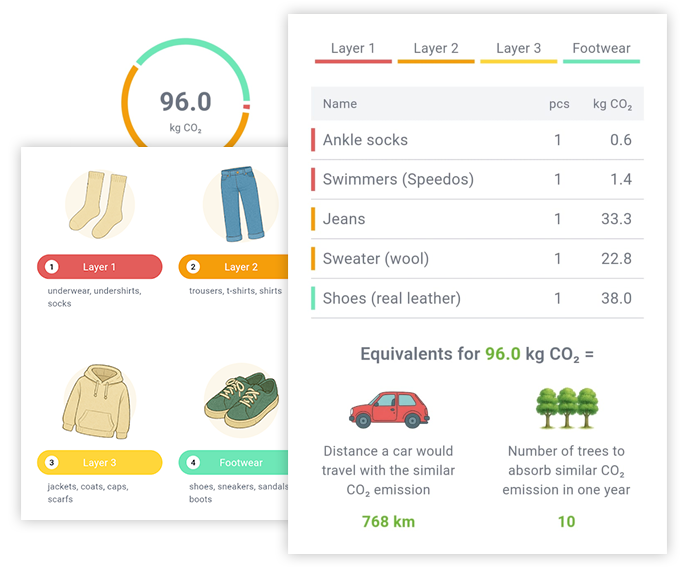Select the Shoes (real leather) row
This screenshot has height=574, width=686.
click(476, 298)
